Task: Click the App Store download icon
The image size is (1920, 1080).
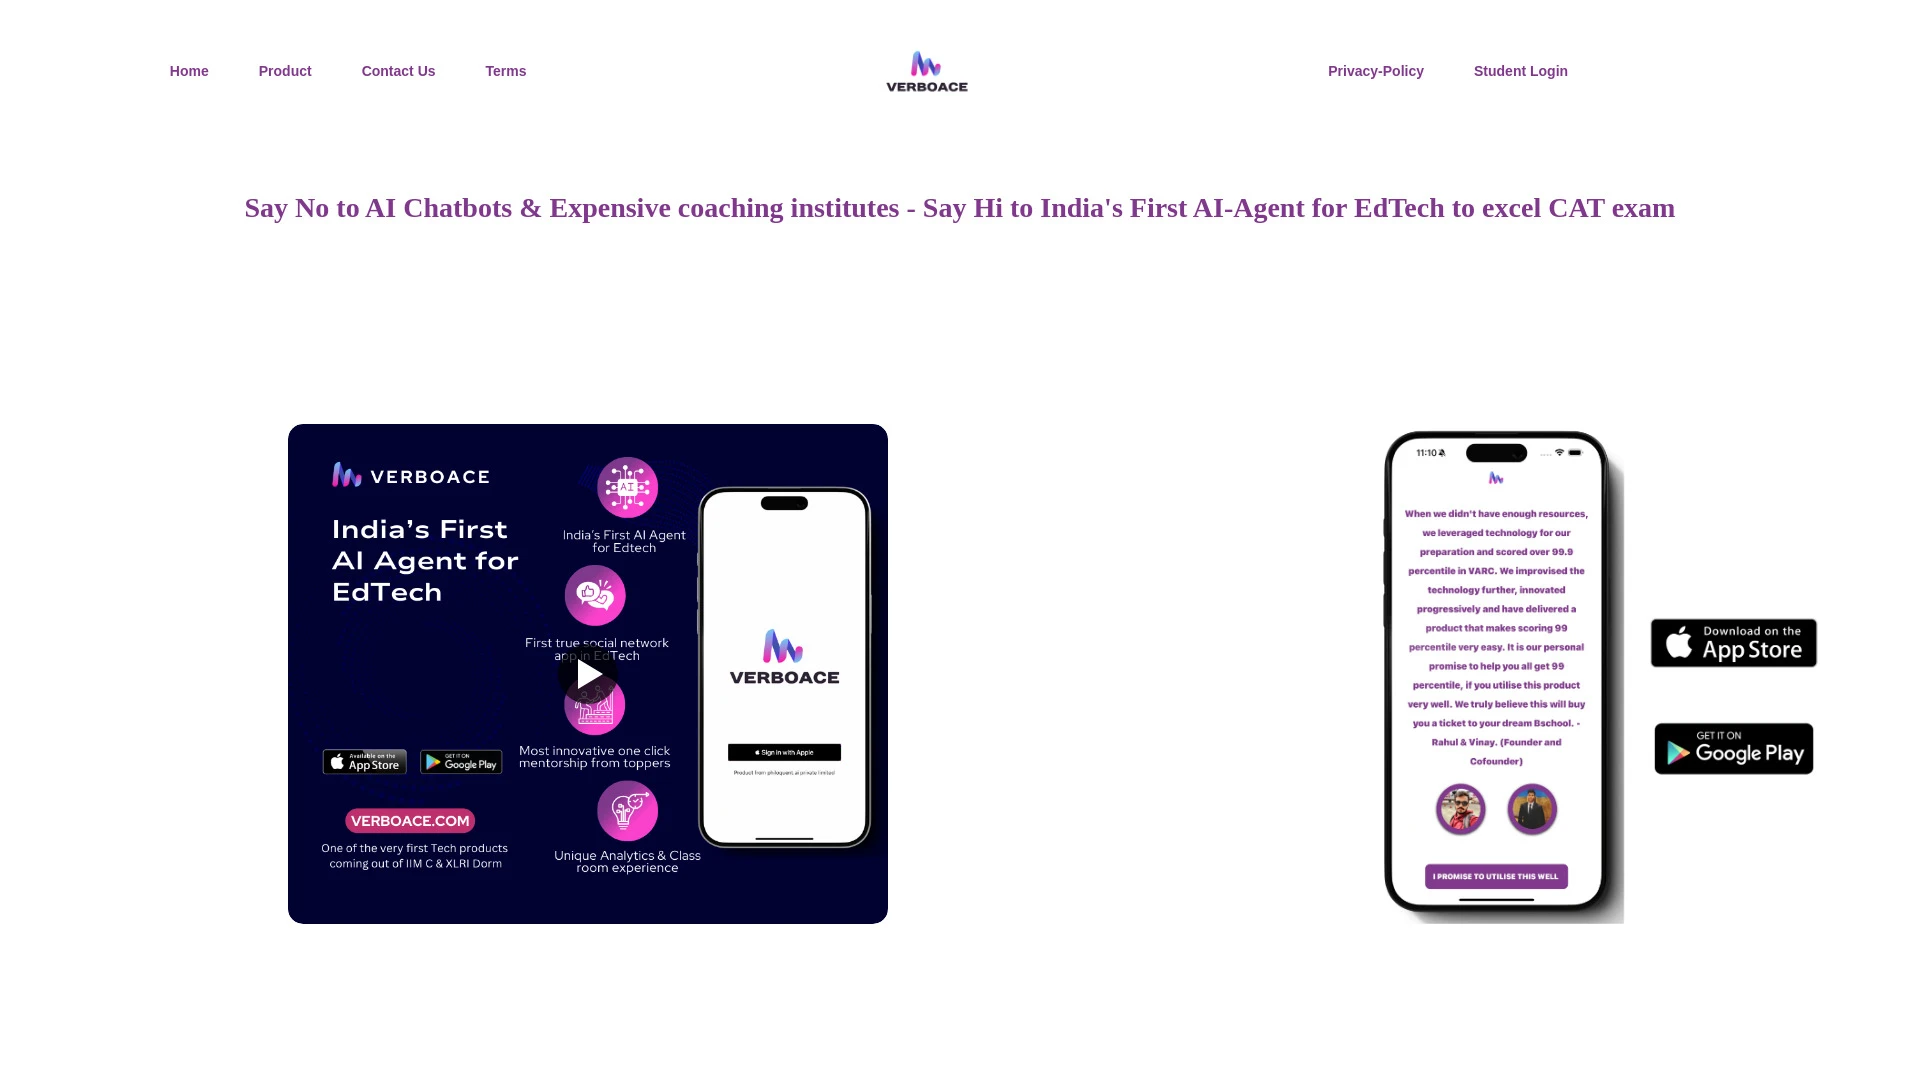Action: point(1733,642)
